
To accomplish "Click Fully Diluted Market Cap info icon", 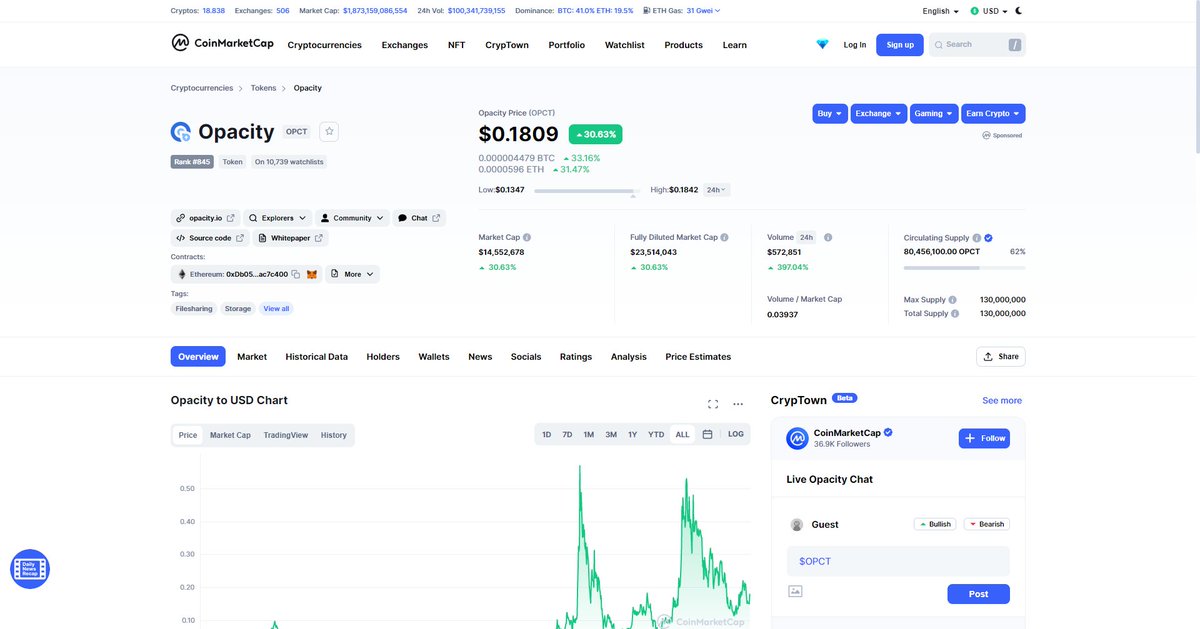I will click(725, 238).
